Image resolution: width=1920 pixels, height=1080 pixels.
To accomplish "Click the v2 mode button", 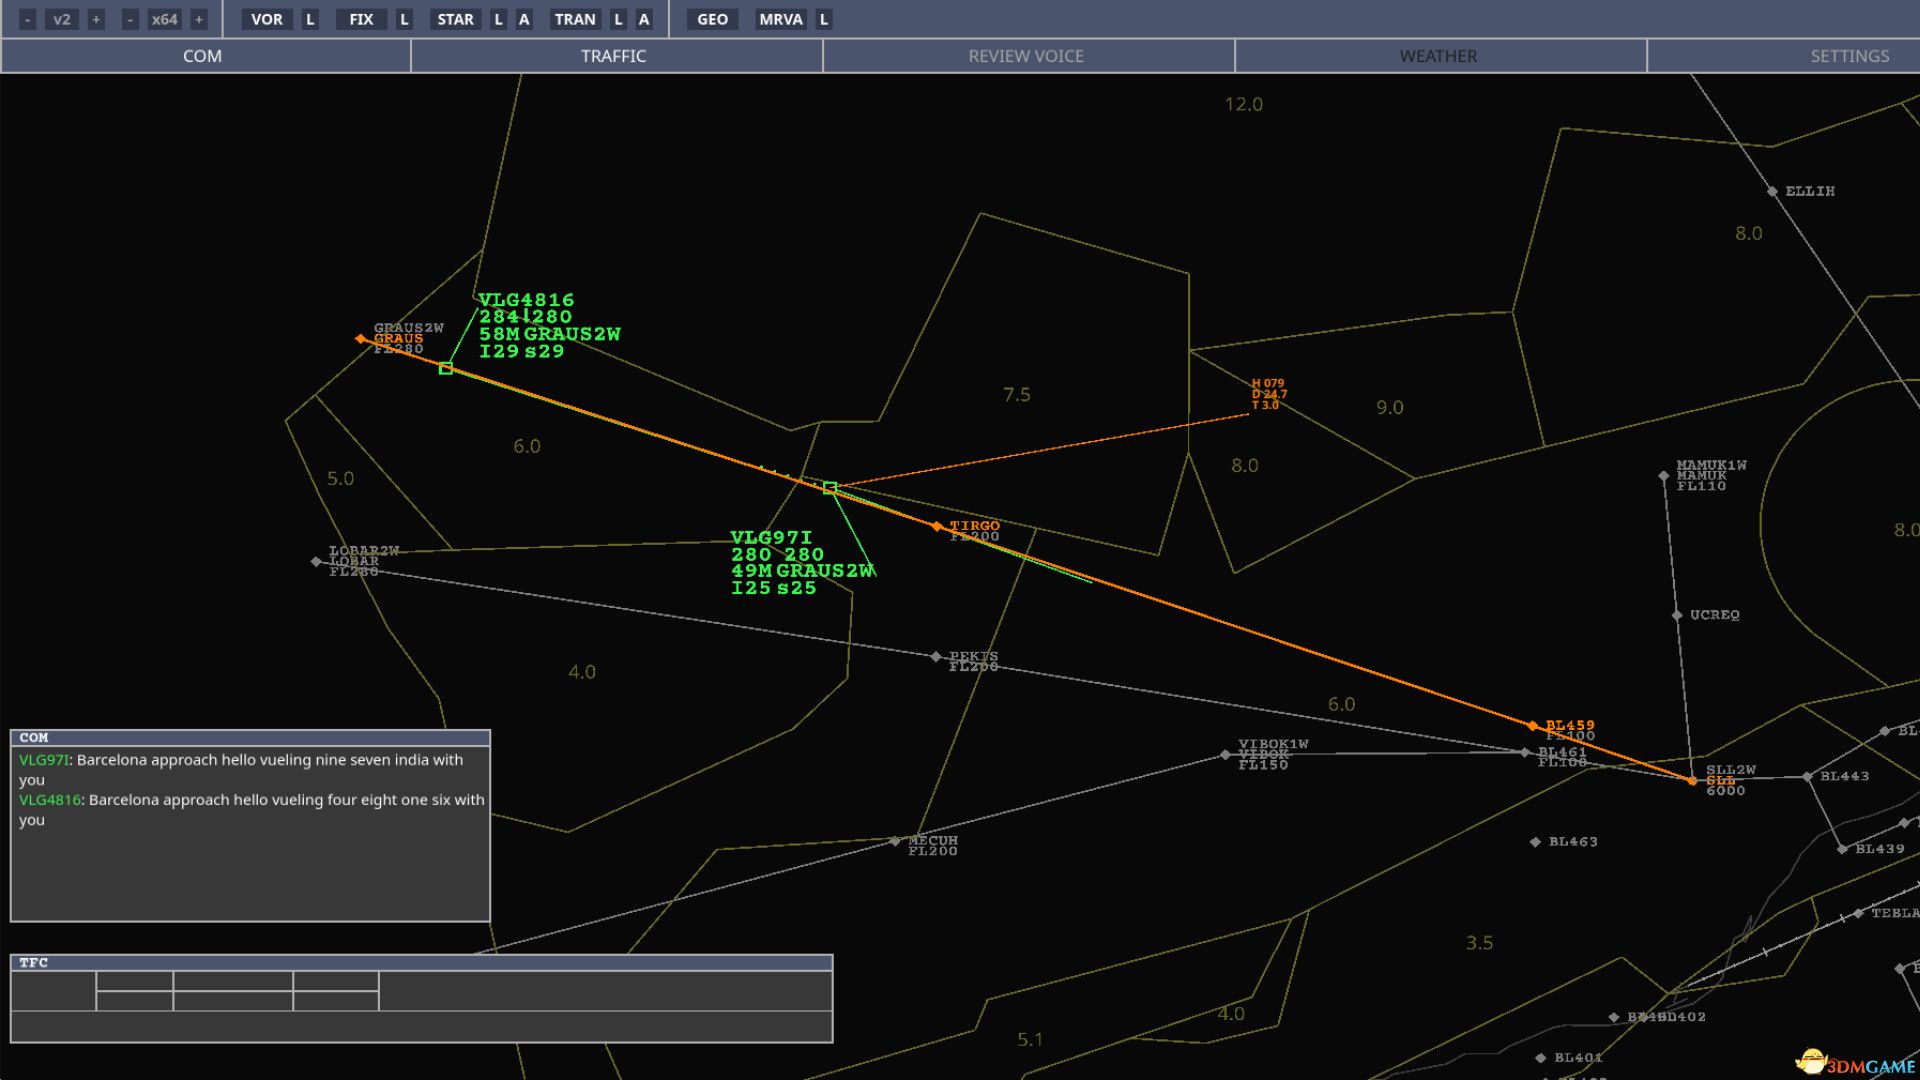I will [62, 18].
